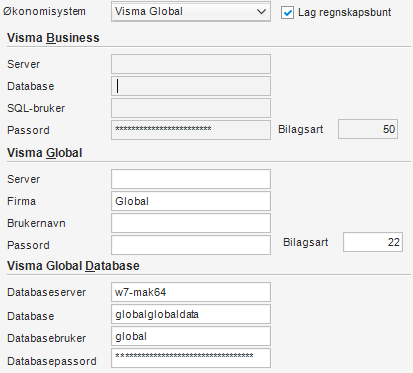
Task: Click the SQL-bruker input field
Action: (x=191, y=108)
